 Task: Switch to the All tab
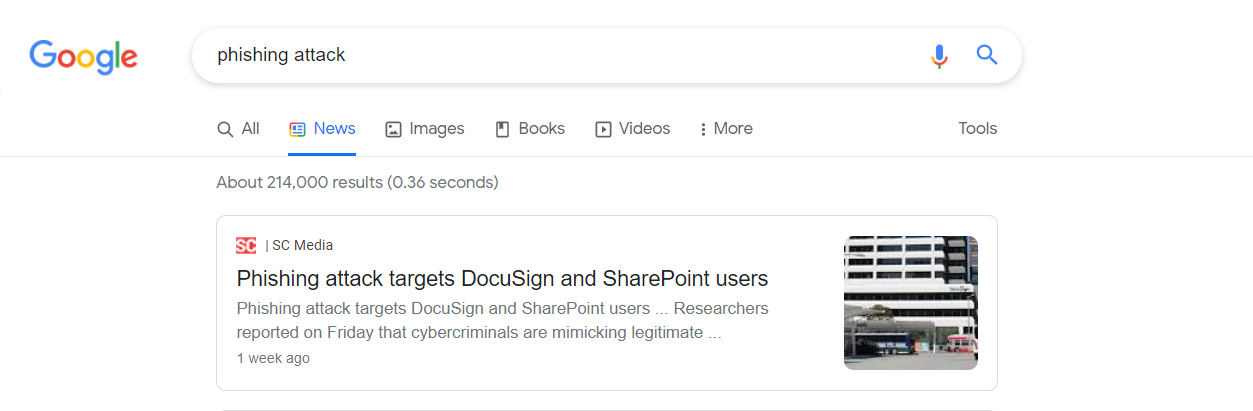coord(238,129)
